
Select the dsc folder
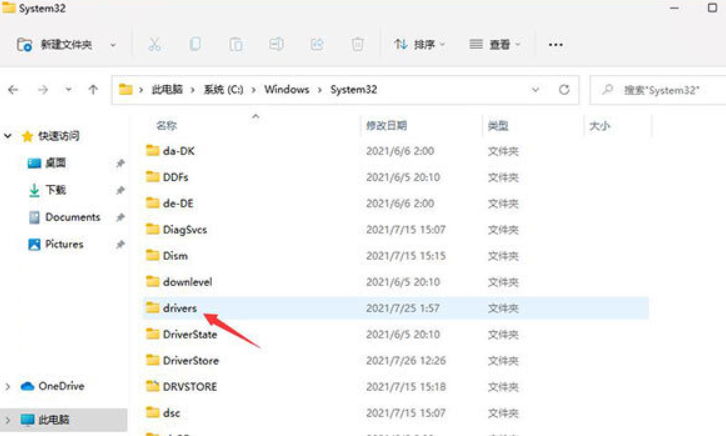171,413
